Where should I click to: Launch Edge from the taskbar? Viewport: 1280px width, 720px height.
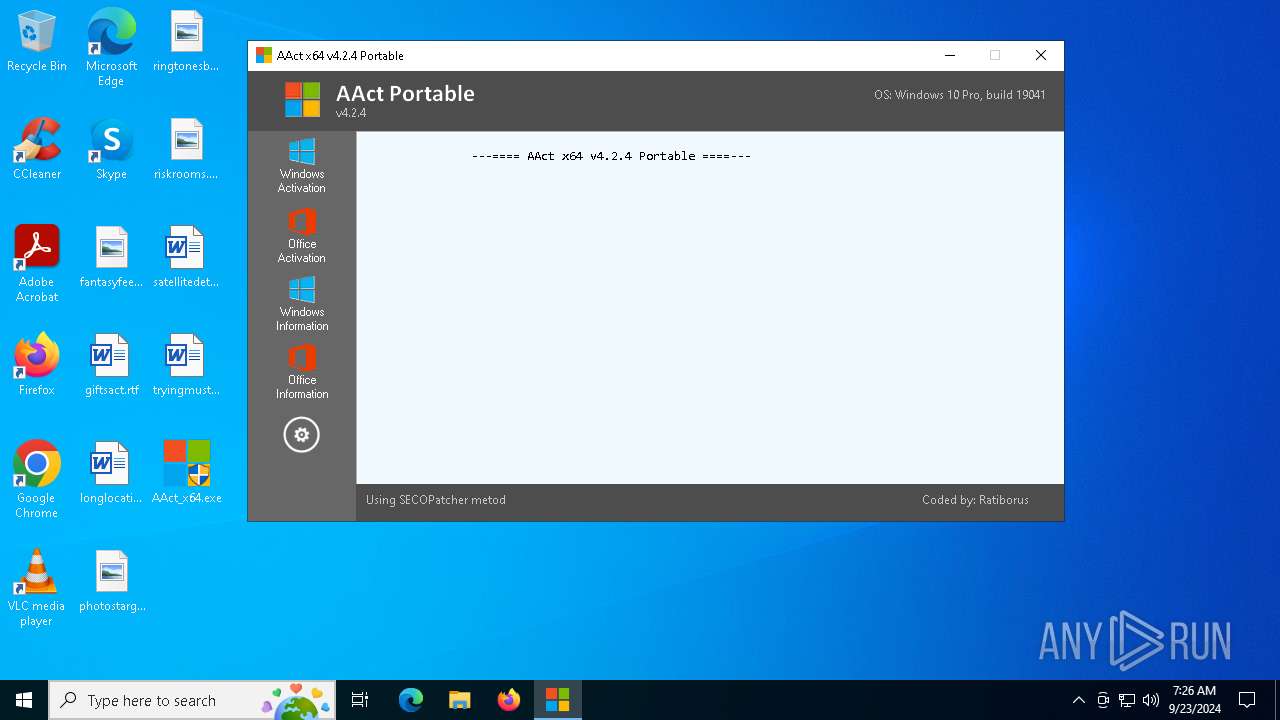[x=411, y=700]
